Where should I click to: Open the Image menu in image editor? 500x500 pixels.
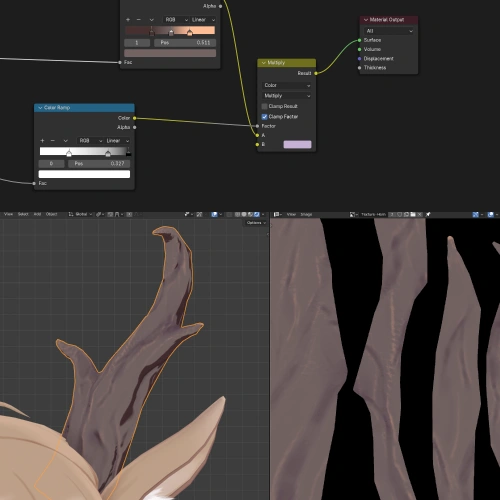[306, 214]
